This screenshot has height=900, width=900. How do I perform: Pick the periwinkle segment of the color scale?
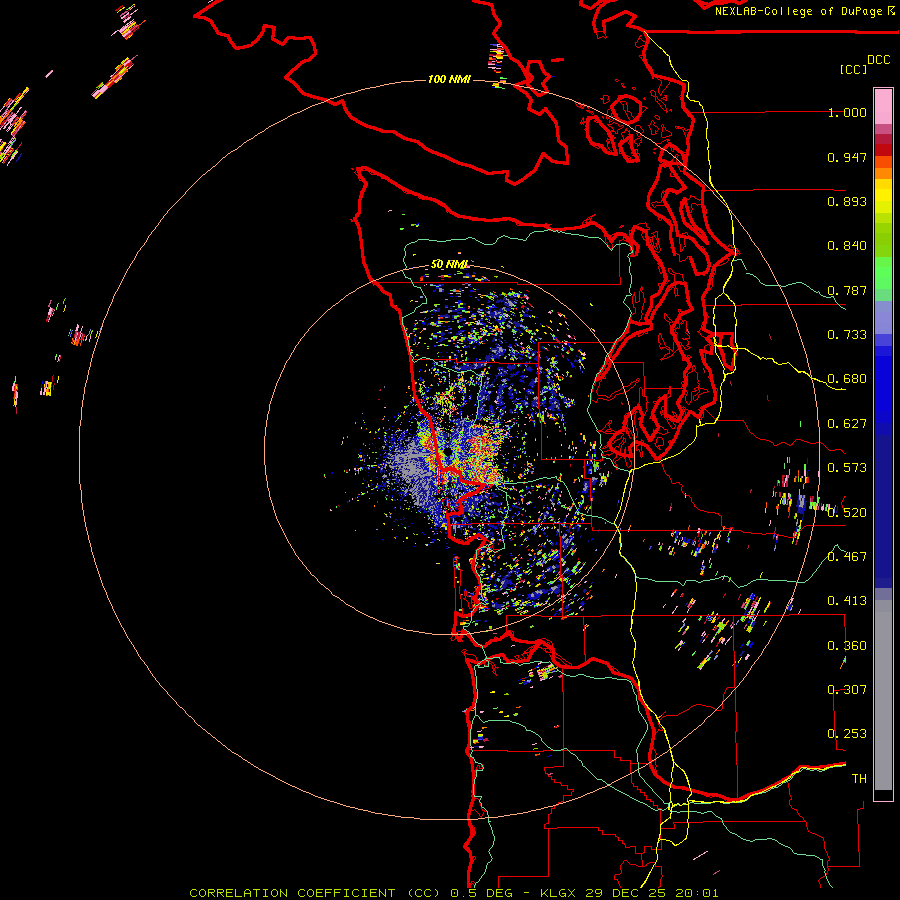pyautogui.click(x=883, y=317)
